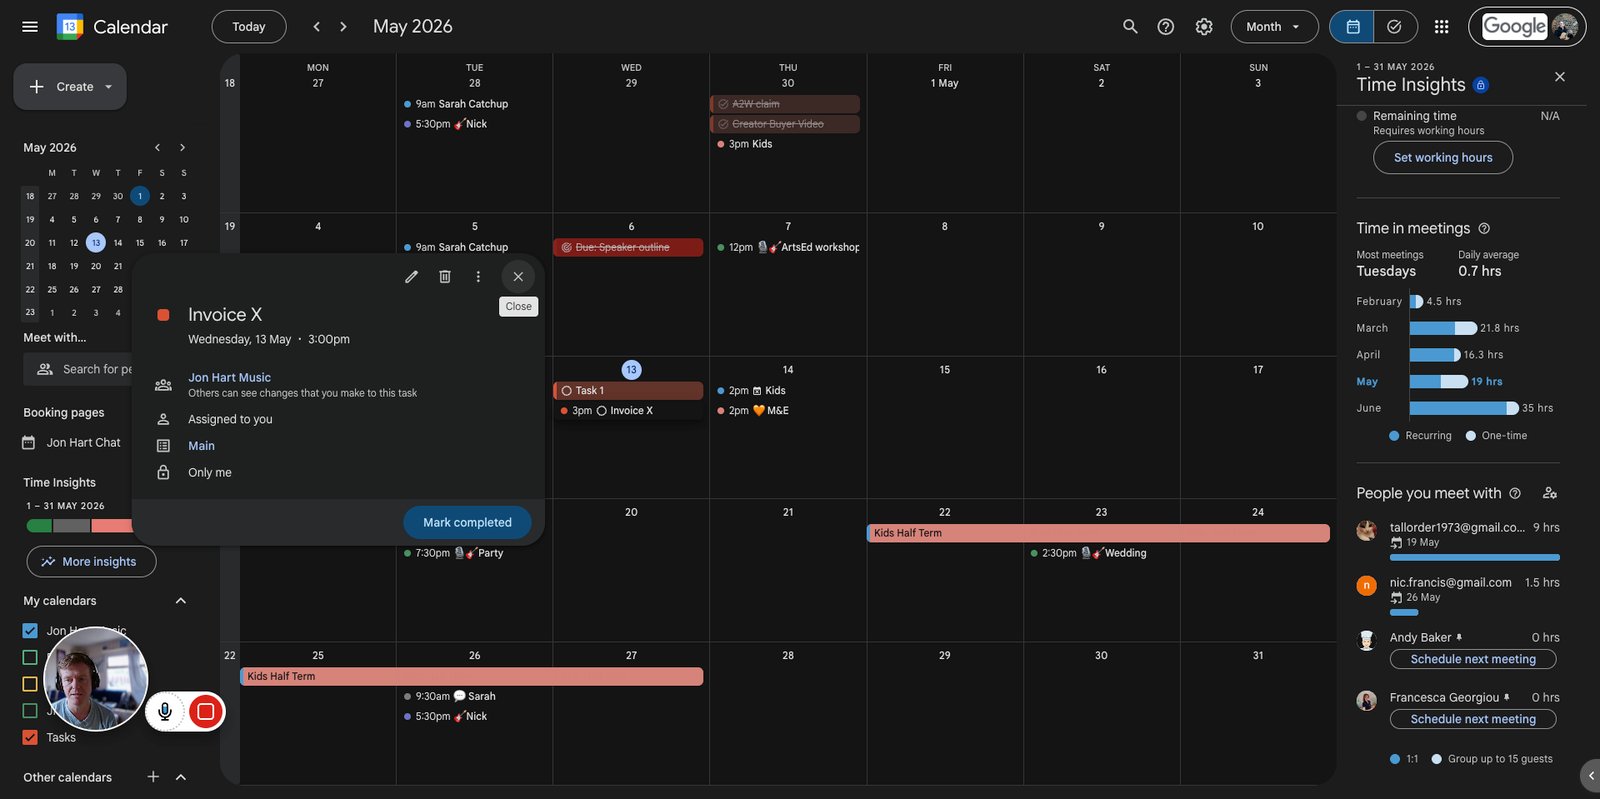The width and height of the screenshot is (1600, 799).
Task: Schedule next meeting with Andy Baker
Action: click(1473, 659)
